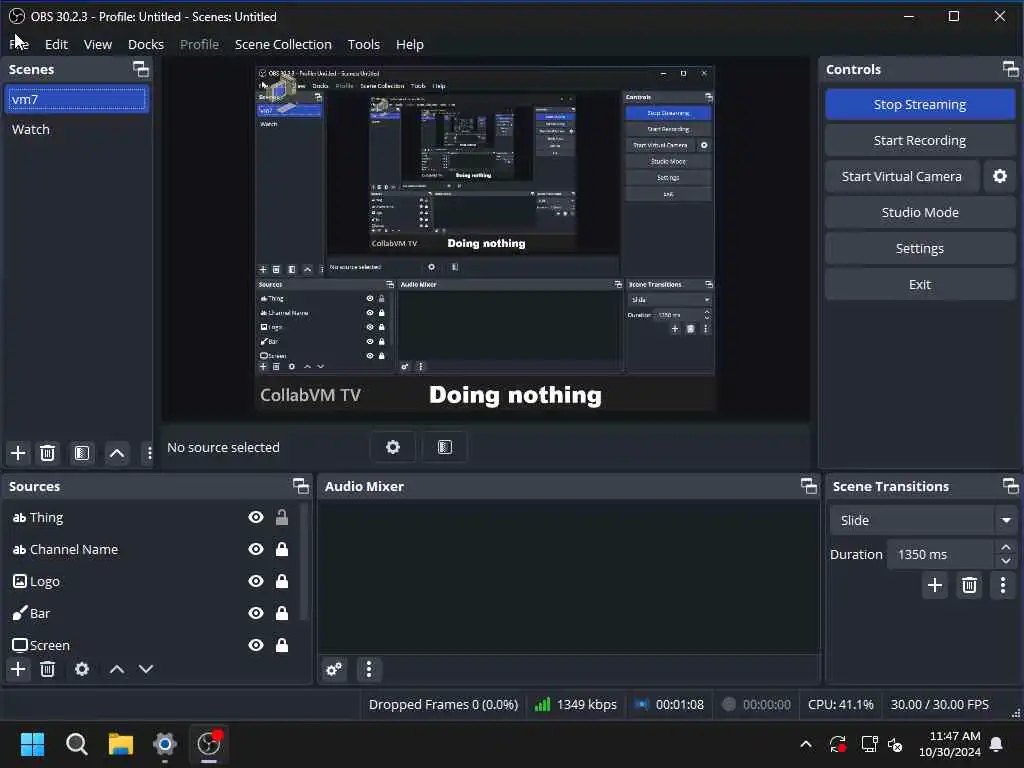Lock the Thing source
This screenshot has height=768, width=1024.
pyautogui.click(x=282, y=517)
